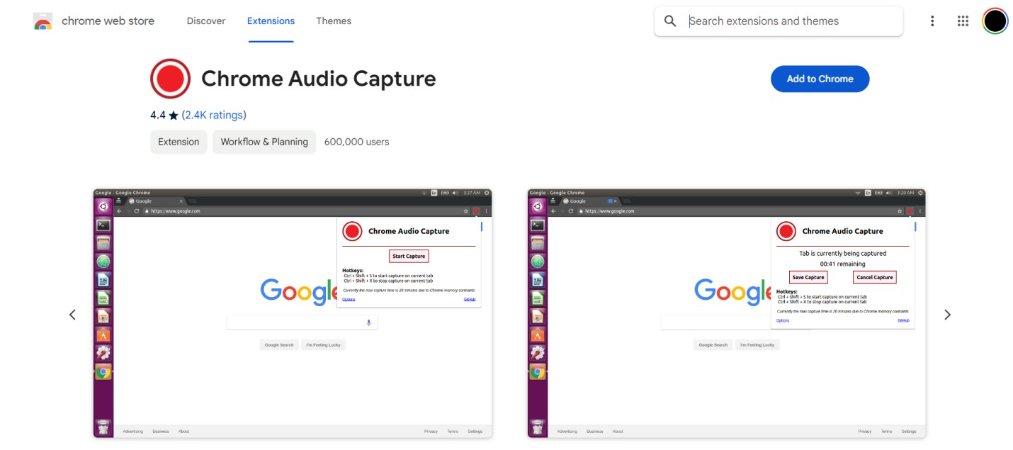Open the second screenshot showing Save Capture

pos(726,313)
